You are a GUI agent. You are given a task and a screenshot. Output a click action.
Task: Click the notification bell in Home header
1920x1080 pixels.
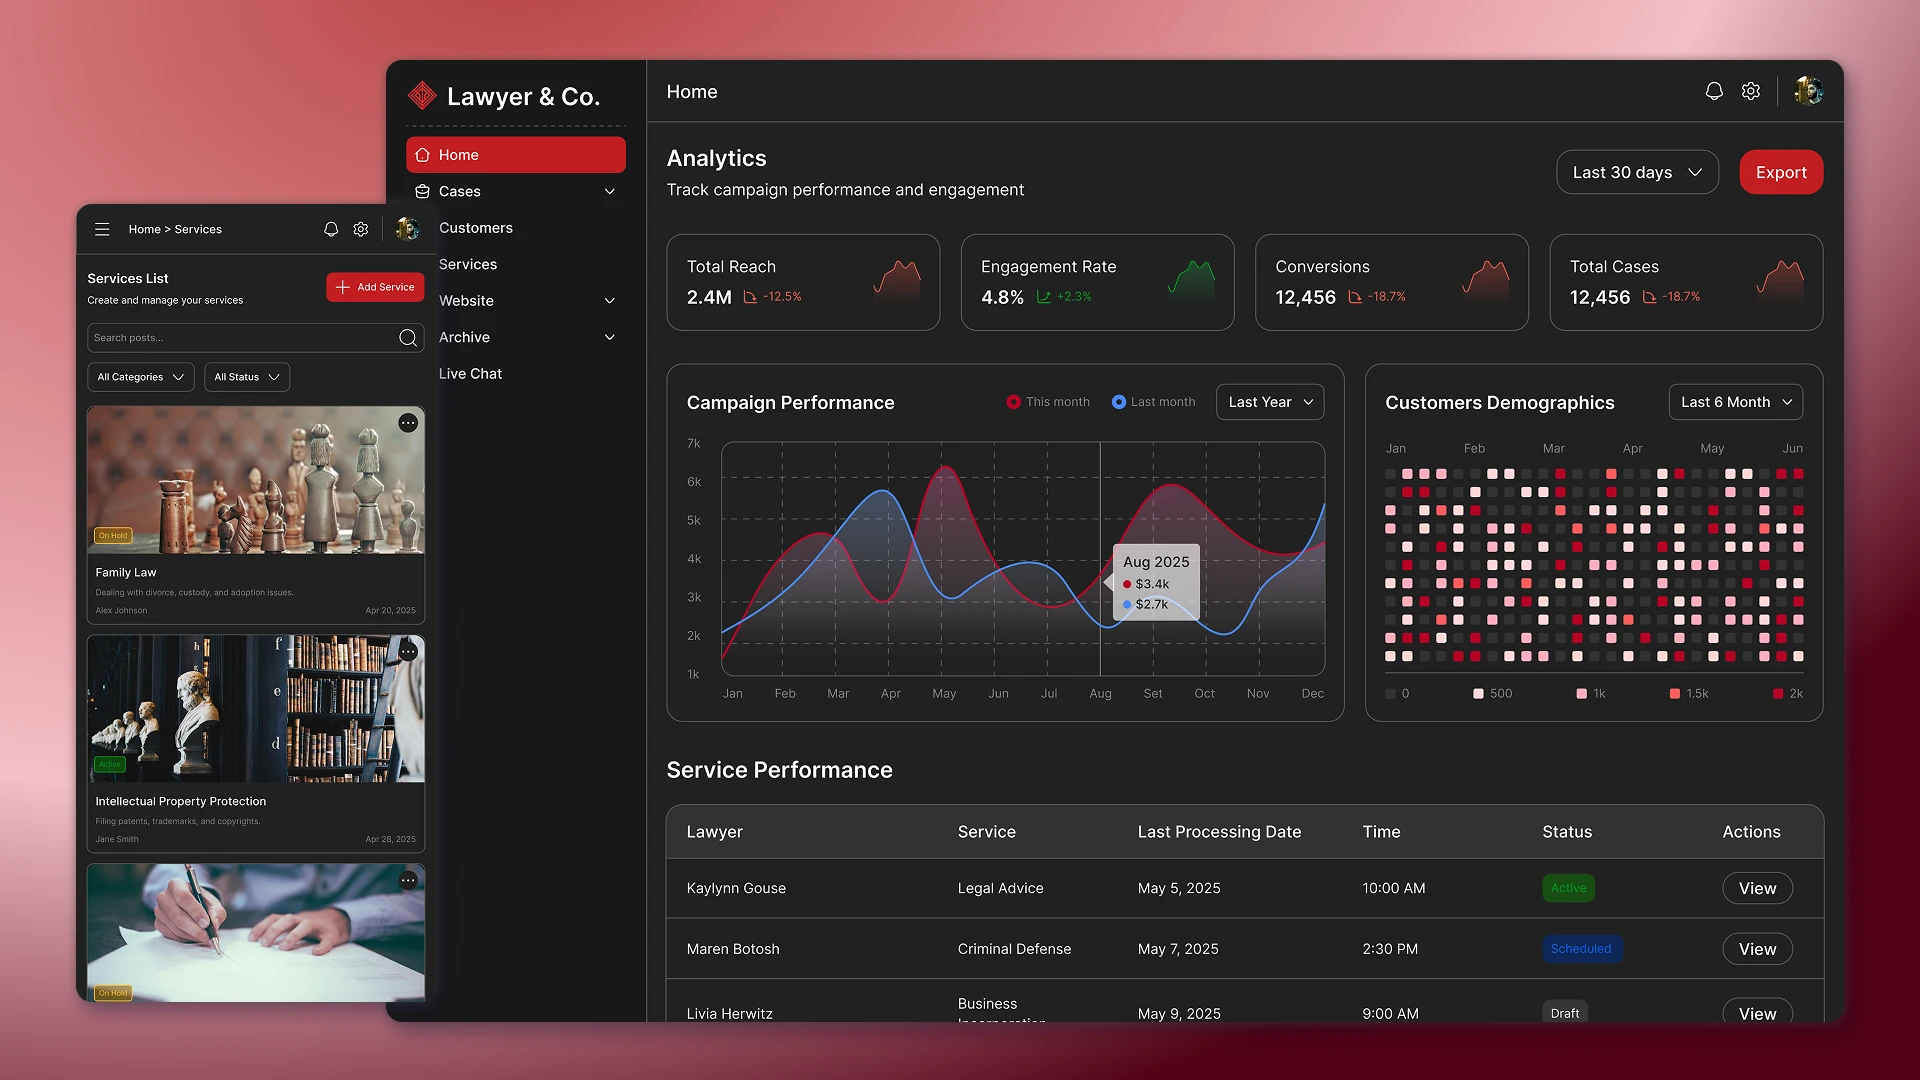coord(1714,91)
